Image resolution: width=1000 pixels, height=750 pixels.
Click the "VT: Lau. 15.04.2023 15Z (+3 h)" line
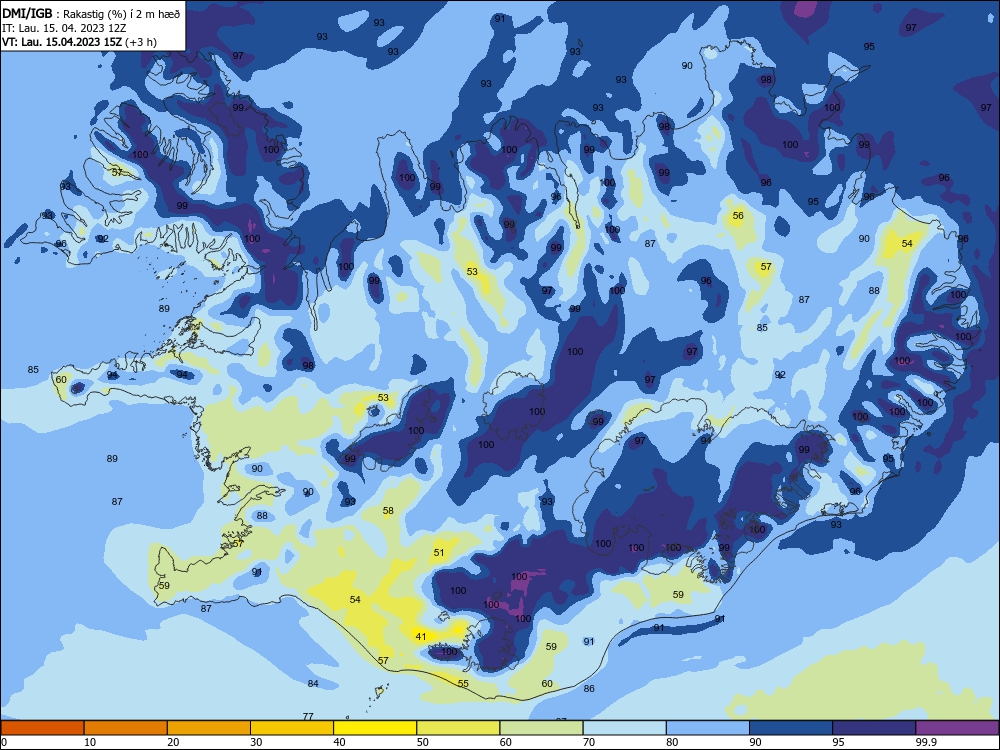[79, 42]
